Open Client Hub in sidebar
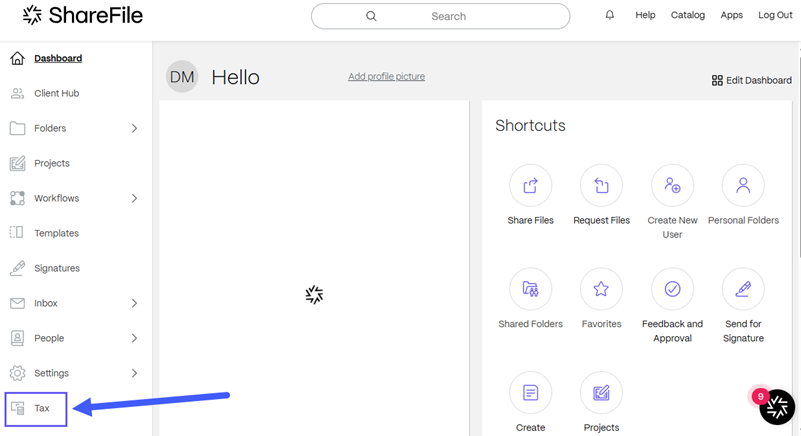Image resolution: width=801 pixels, height=436 pixels. pyautogui.click(x=57, y=93)
